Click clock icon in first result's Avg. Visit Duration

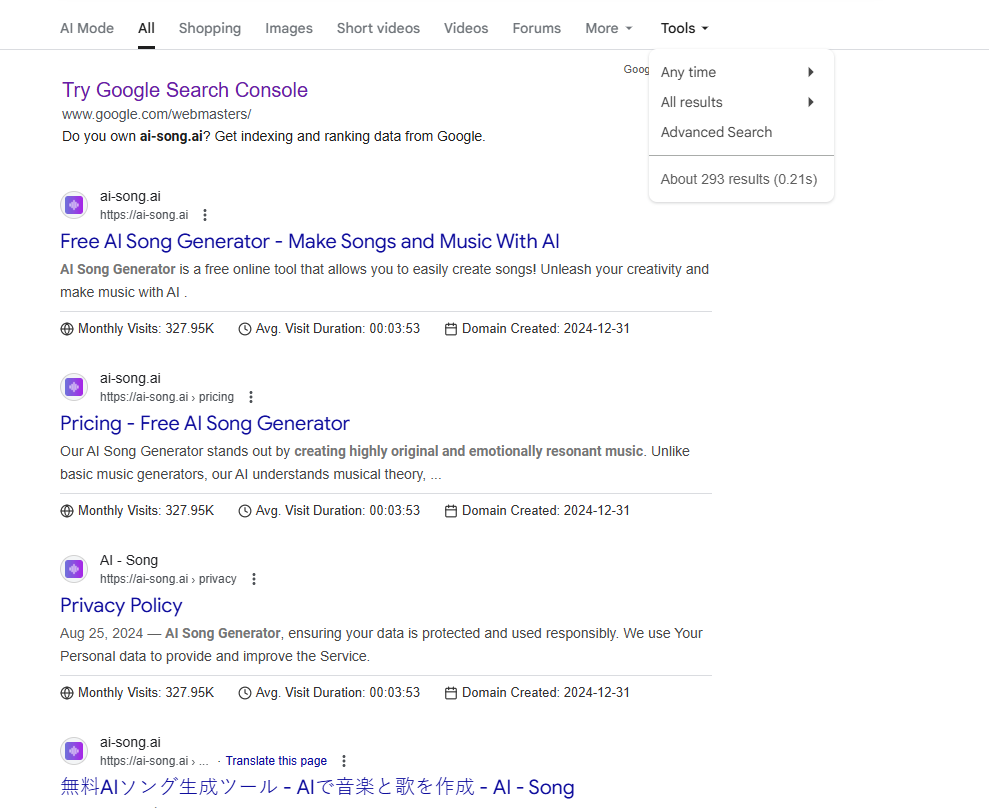[x=245, y=329]
